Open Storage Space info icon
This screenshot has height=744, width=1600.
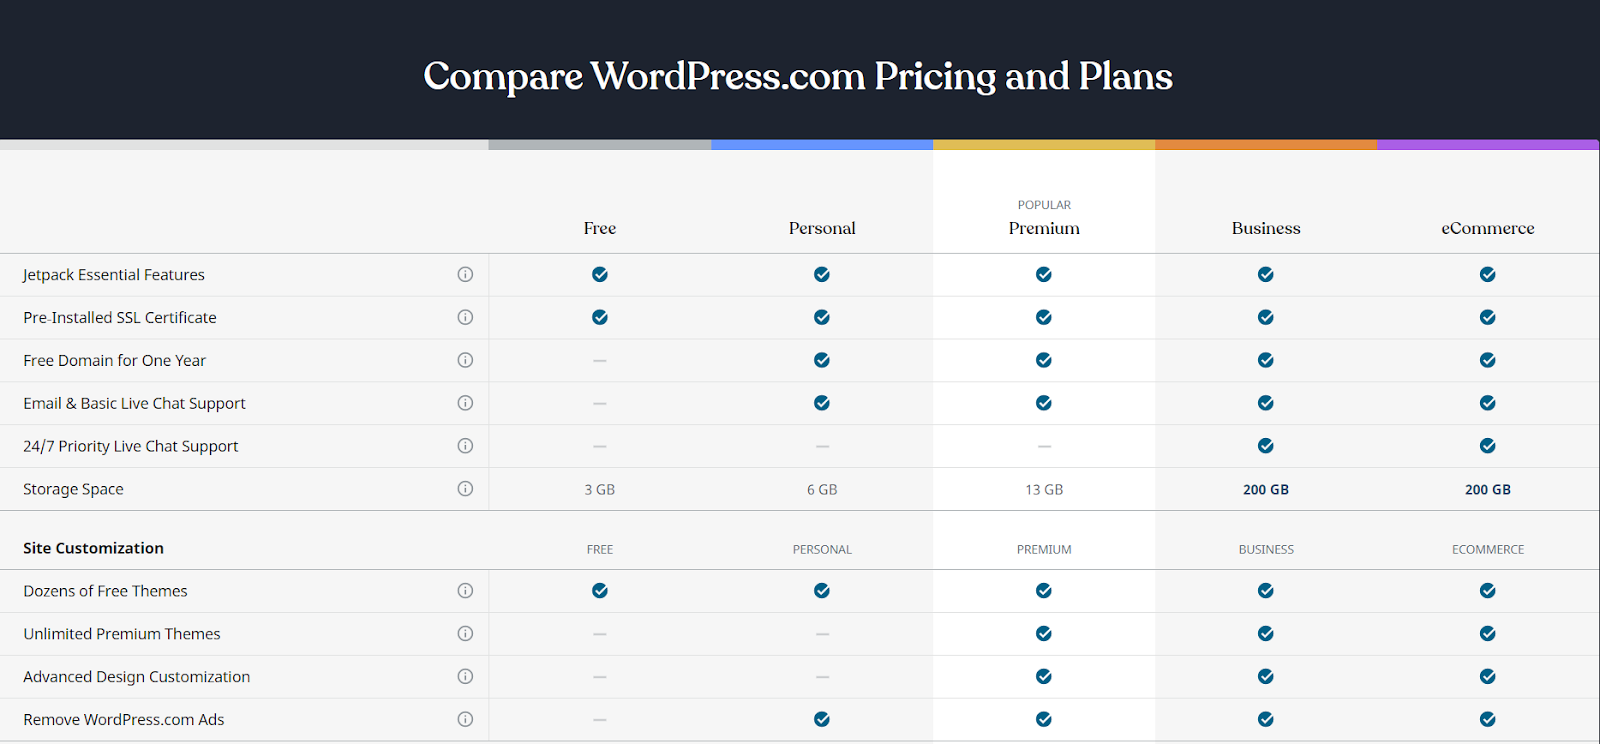point(465,489)
